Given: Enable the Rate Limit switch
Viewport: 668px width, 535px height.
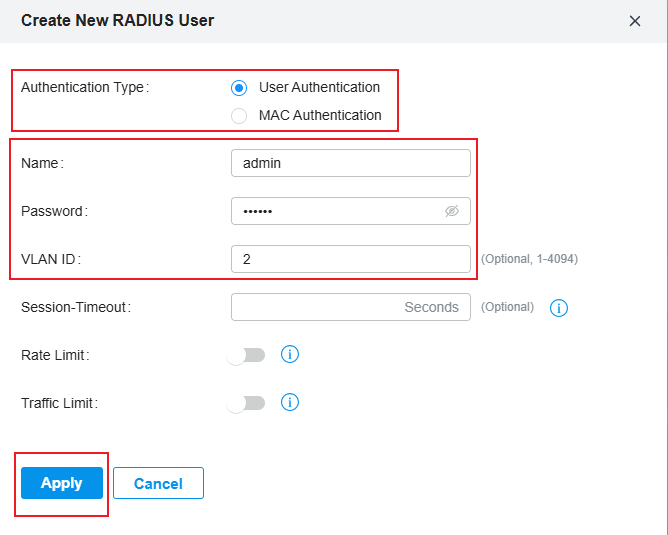Looking at the screenshot, I should coord(246,355).
